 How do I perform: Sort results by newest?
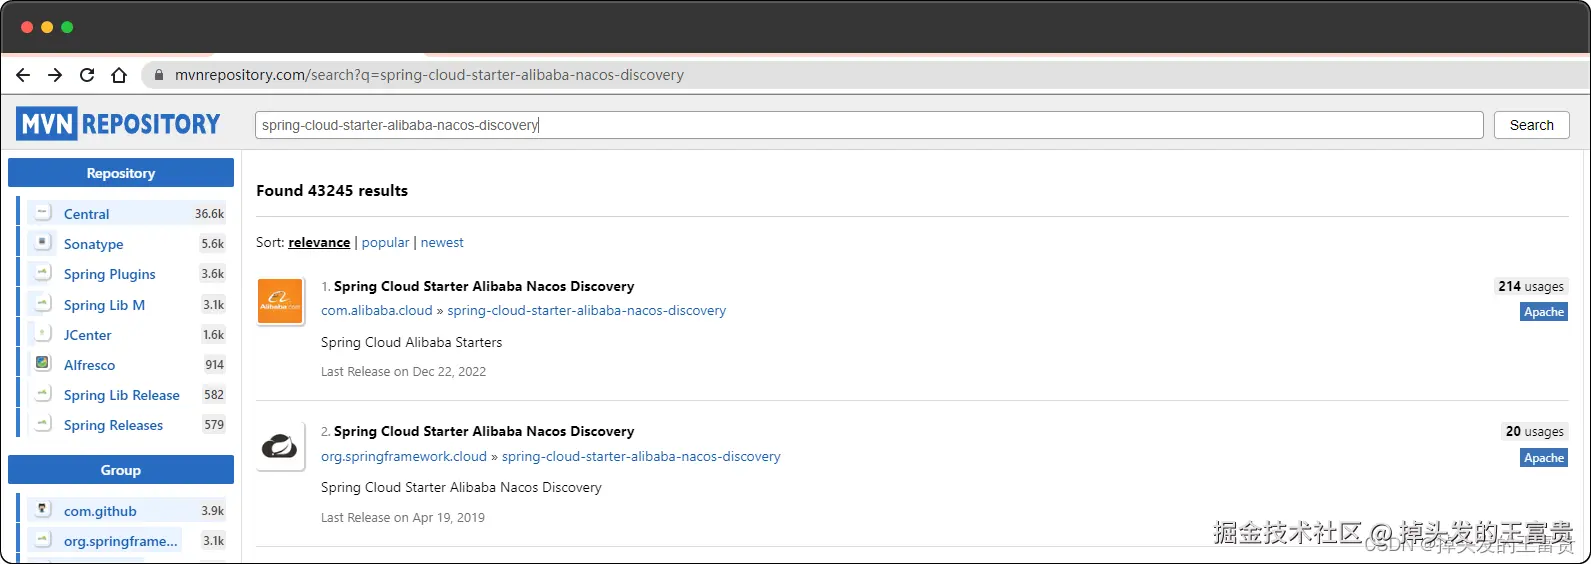click(x=442, y=242)
